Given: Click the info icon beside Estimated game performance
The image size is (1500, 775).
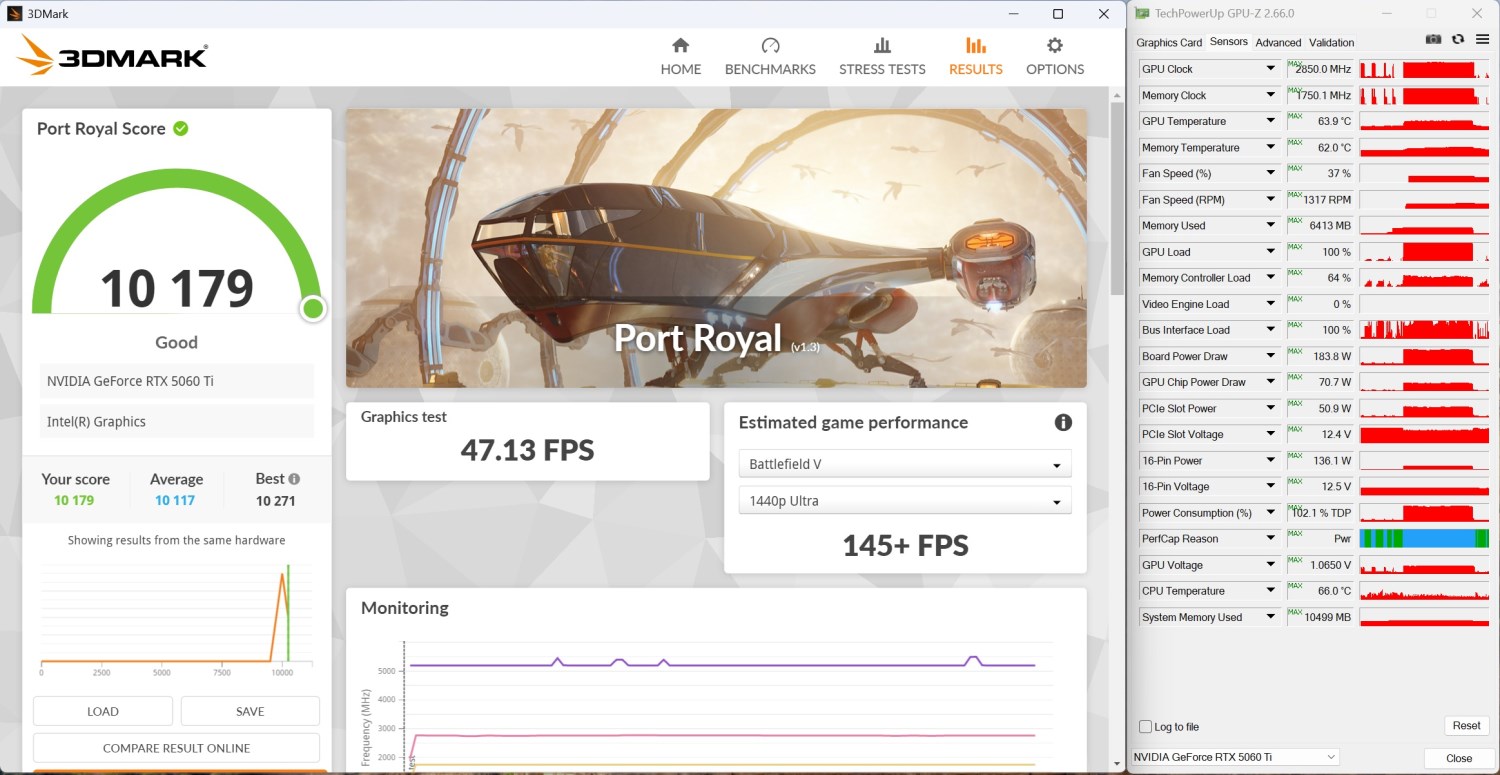Looking at the screenshot, I should [x=1063, y=422].
